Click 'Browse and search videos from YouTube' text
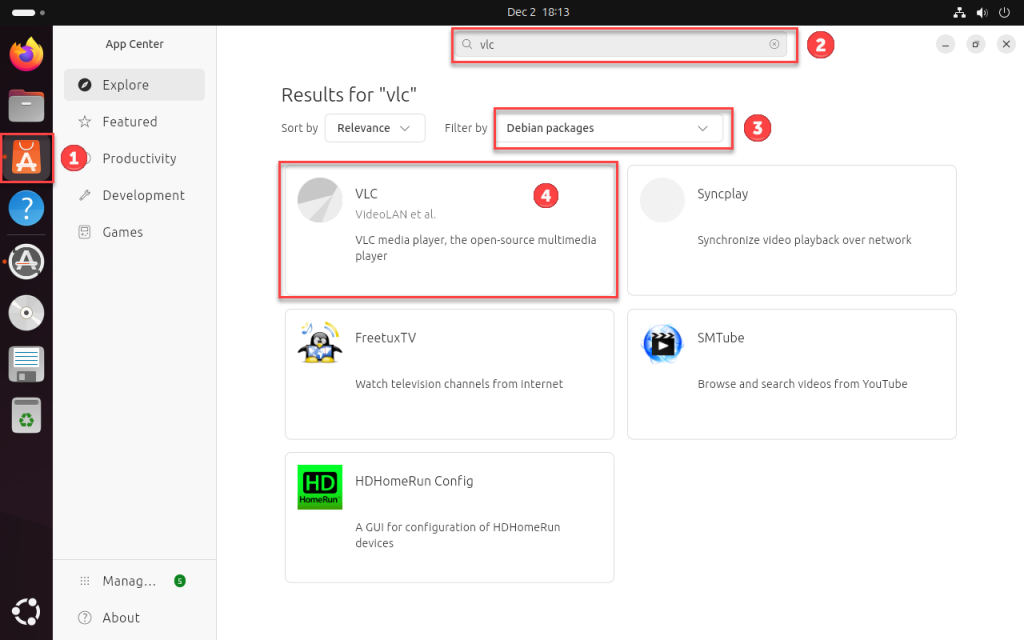This screenshot has height=640, width=1024. tap(802, 384)
